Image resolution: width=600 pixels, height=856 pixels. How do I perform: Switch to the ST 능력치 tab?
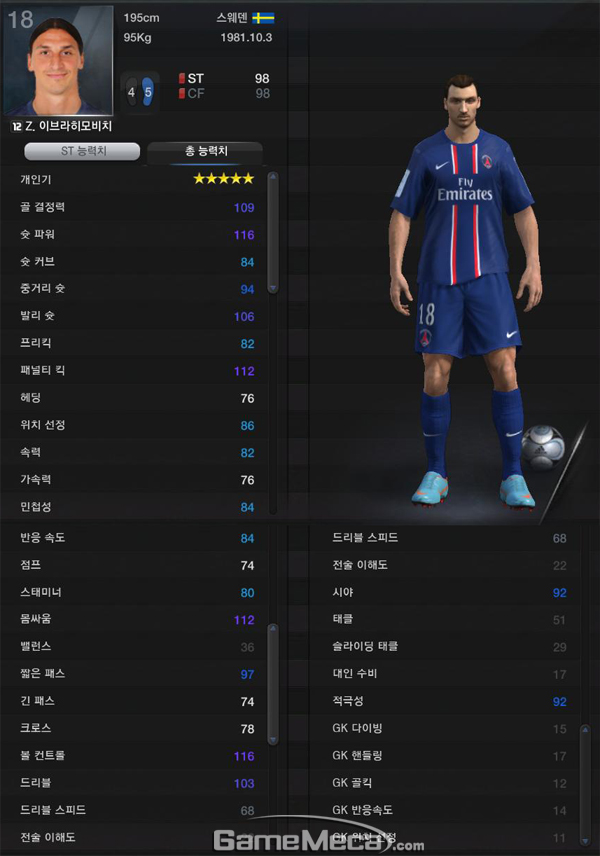(82, 151)
